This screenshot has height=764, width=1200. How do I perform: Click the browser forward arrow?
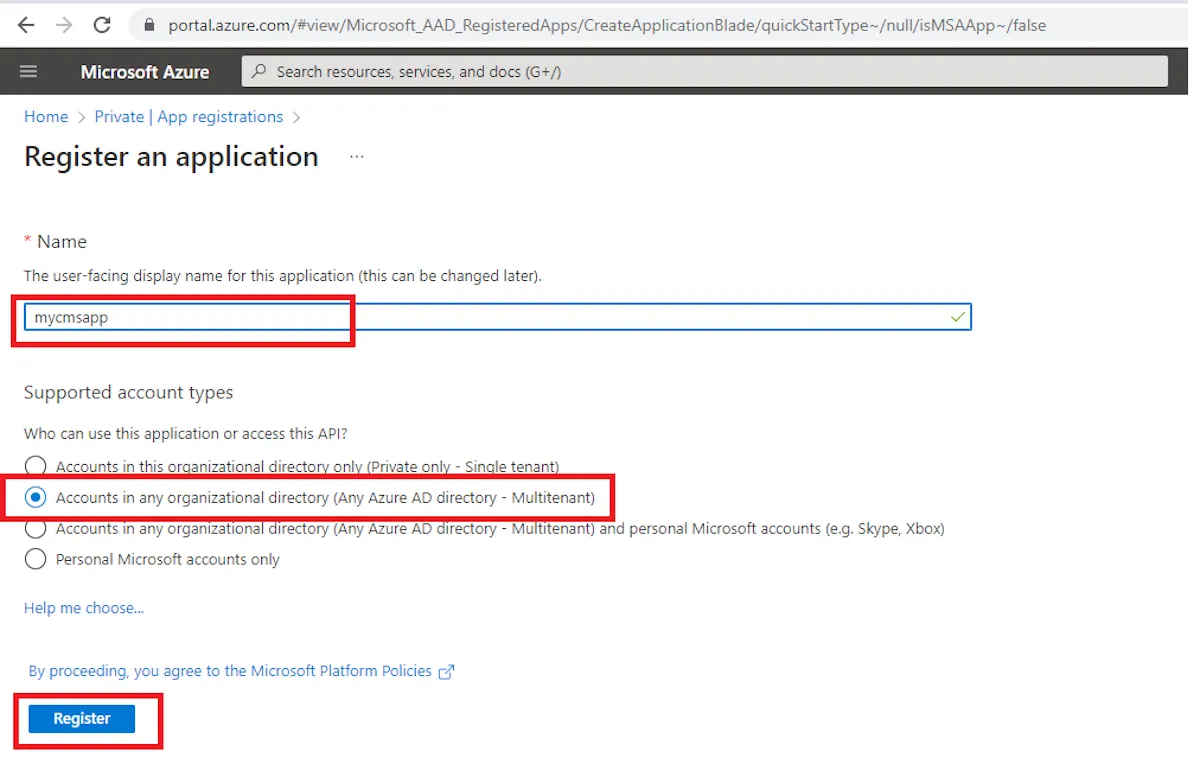64,25
